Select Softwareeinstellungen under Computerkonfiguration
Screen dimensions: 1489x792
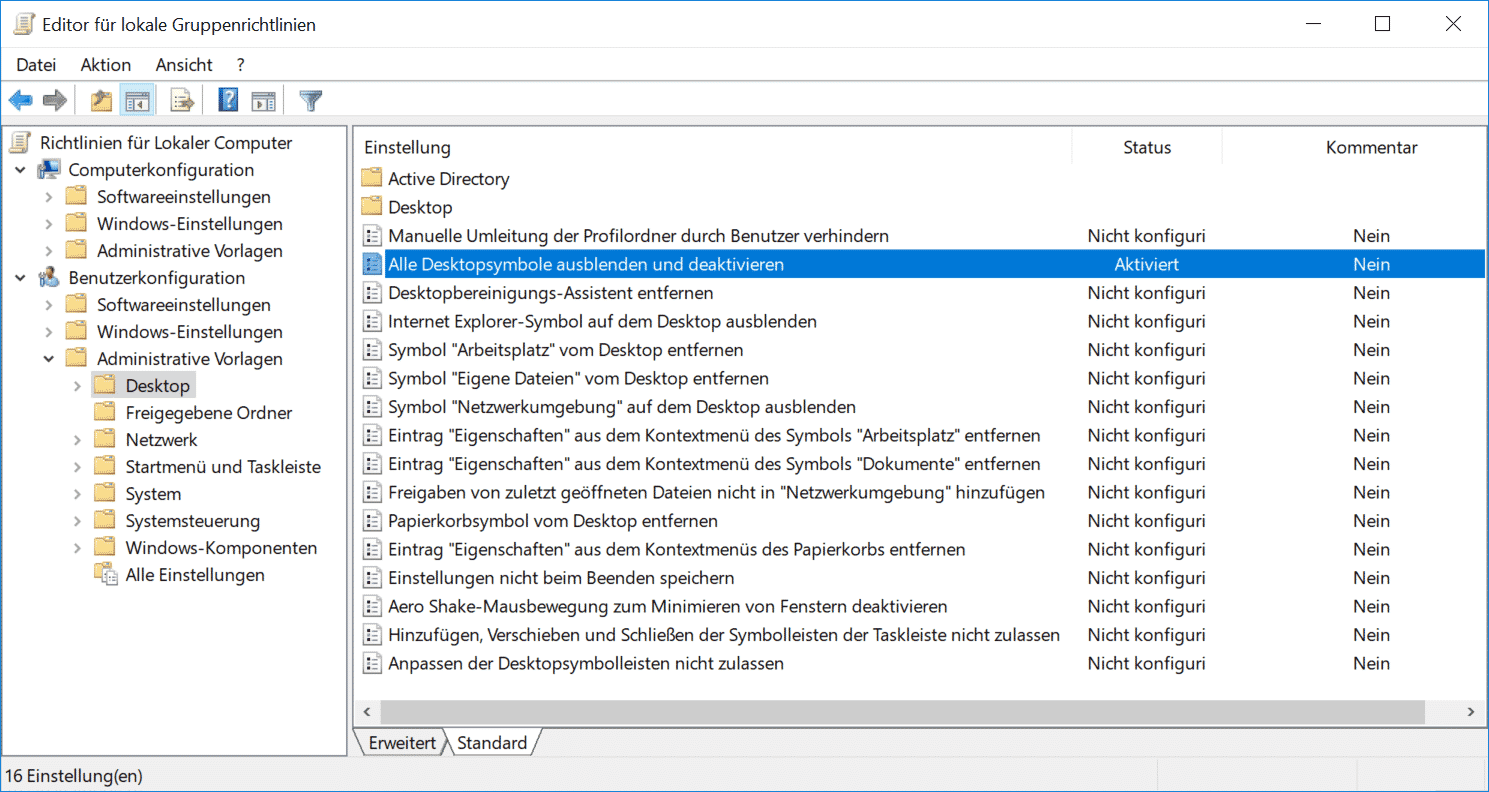point(184,197)
